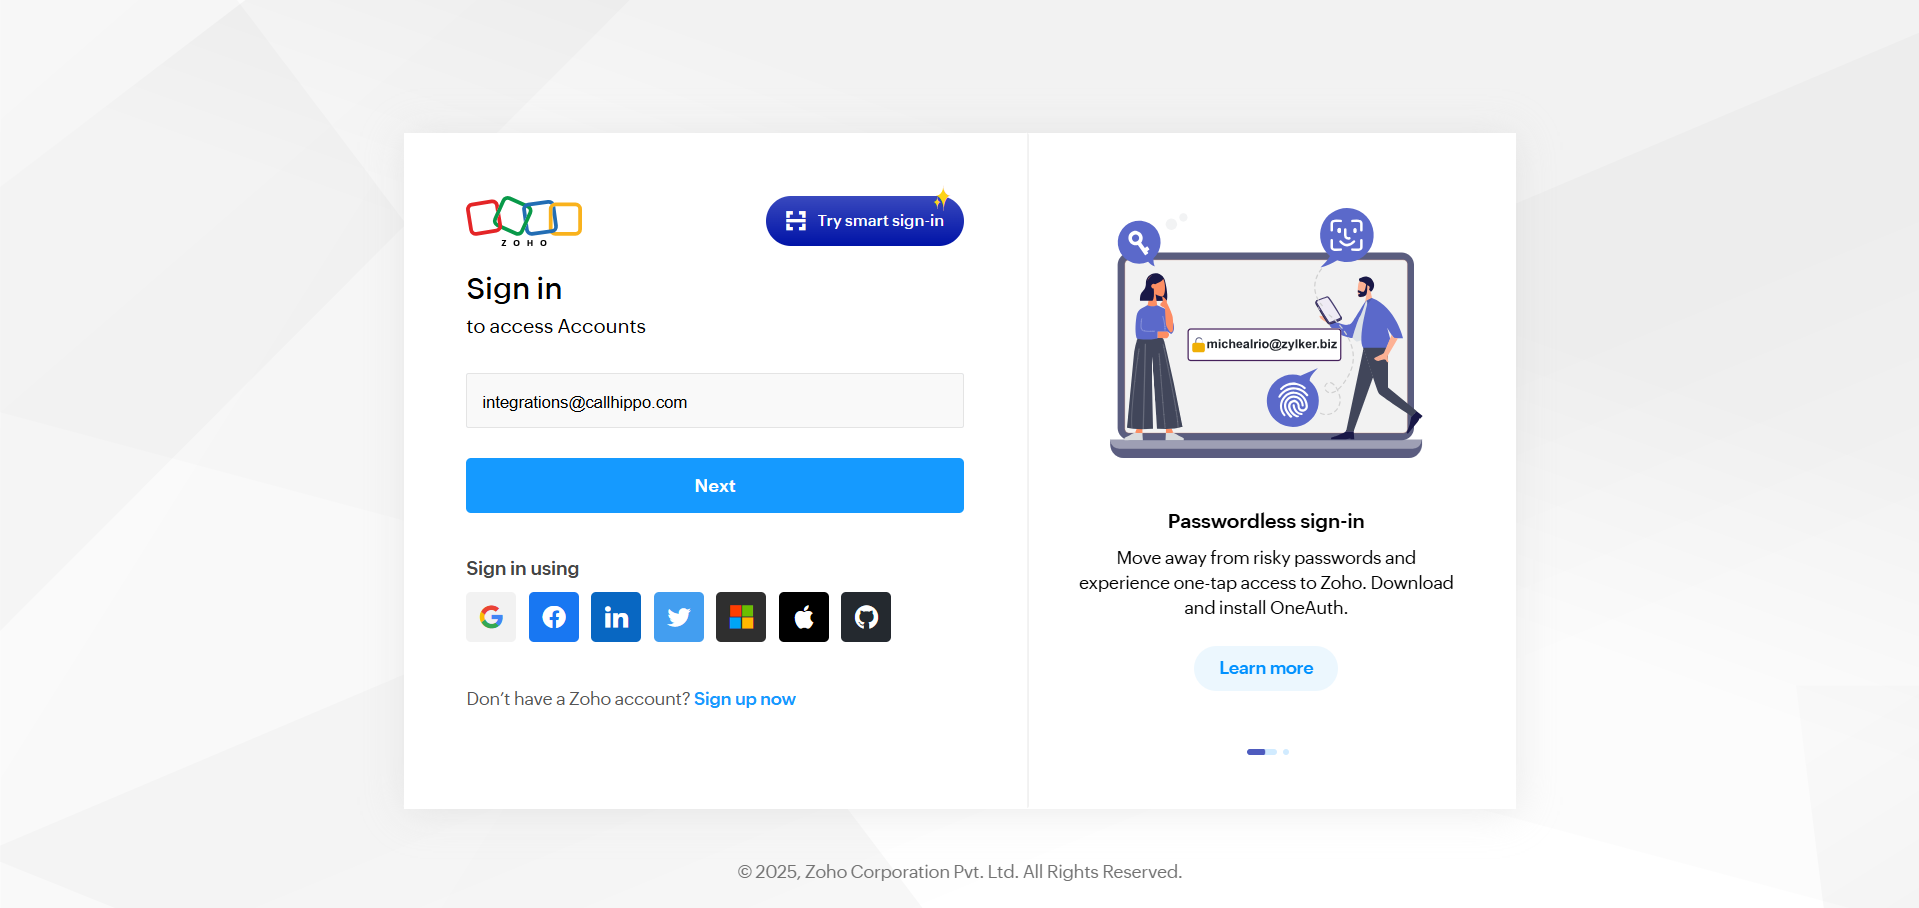Viewport: 1919px width, 908px height.
Task: Click the Zoho logo
Action: coord(524,221)
